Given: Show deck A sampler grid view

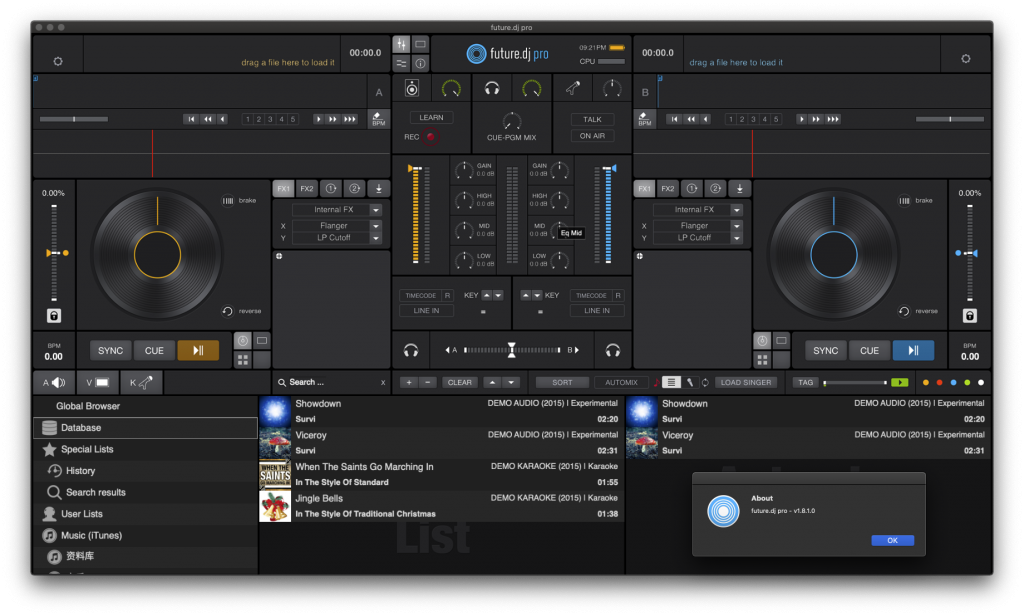Looking at the screenshot, I should pyautogui.click(x=243, y=359).
